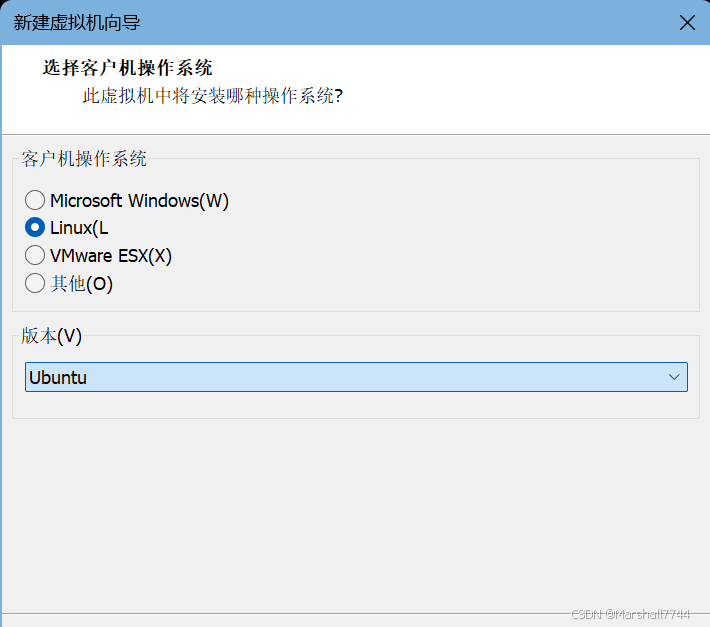Close the 新建虚拟机向导 dialog
Image resolution: width=710 pixels, height=627 pixels.
pyautogui.click(x=687, y=22)
